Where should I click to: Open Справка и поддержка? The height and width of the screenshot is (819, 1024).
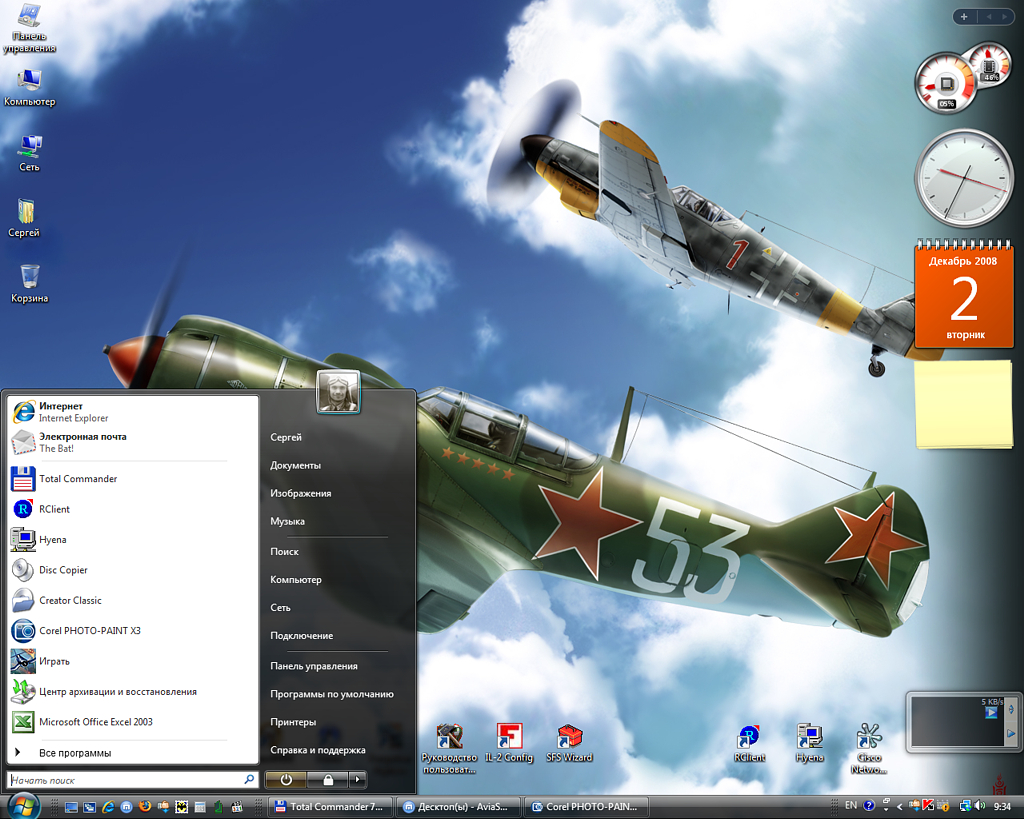(318, 750)
